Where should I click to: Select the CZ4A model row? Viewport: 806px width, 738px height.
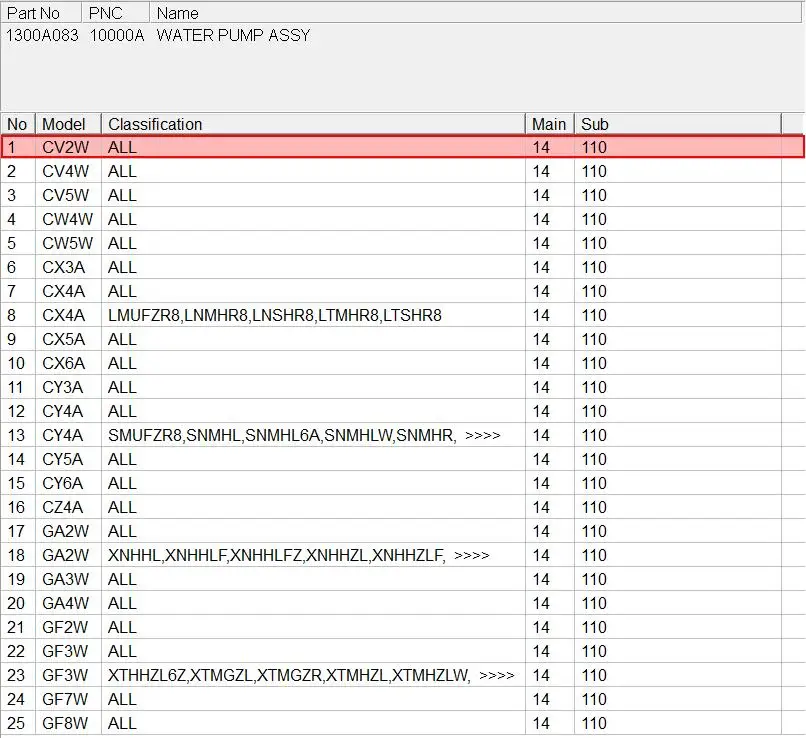point(402,507)
